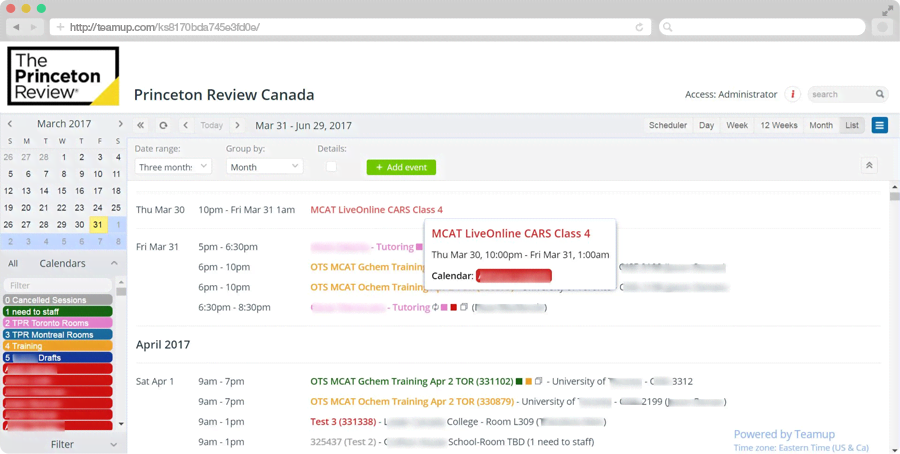900x454 pixels.
Task: Click the search input field
Action: pos(841,94)
